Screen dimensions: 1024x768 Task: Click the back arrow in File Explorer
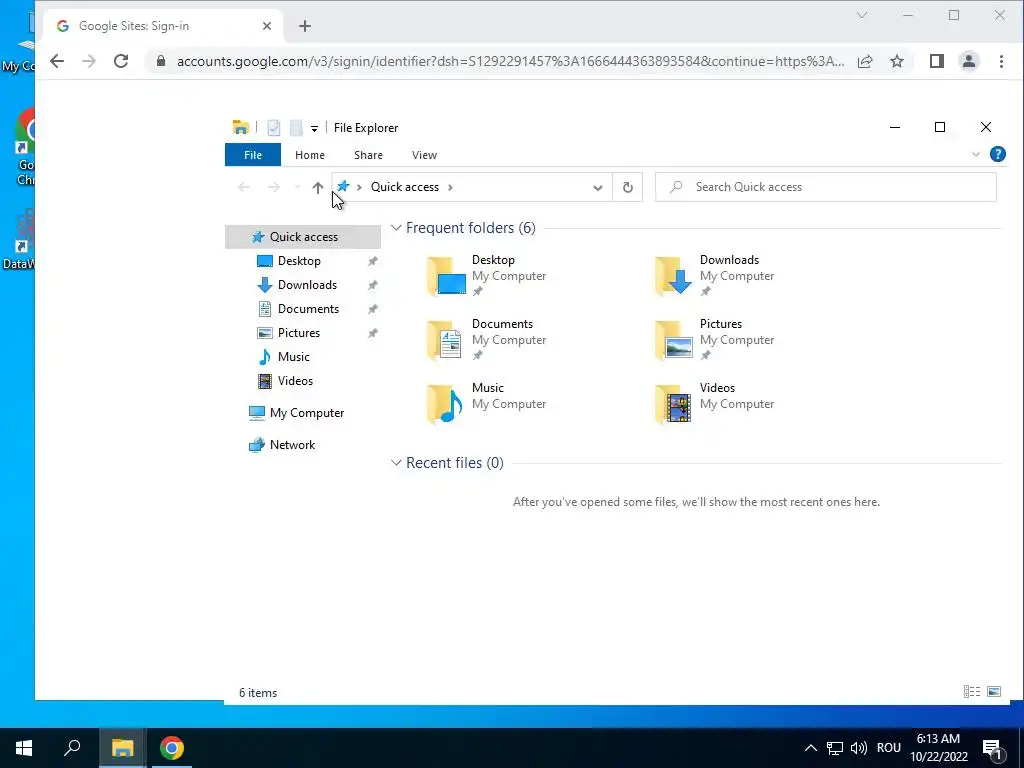[244, 187]
